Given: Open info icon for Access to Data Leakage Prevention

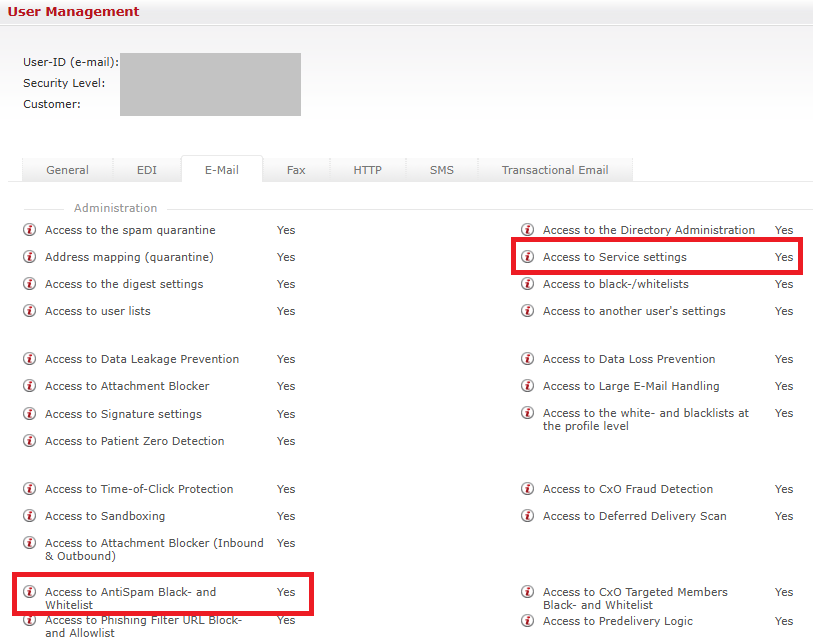Looking at the screenshot, I should tap(30, 359).
